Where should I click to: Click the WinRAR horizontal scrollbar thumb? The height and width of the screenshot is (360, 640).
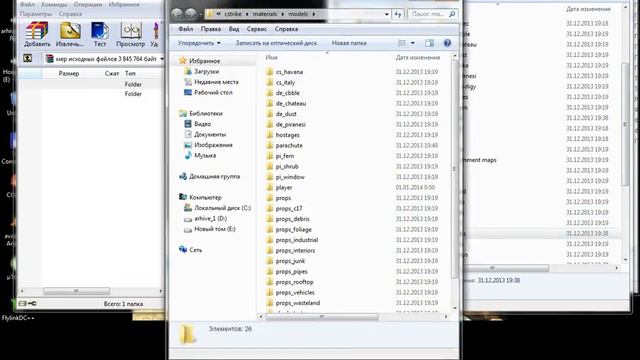[x=76, y=291]
